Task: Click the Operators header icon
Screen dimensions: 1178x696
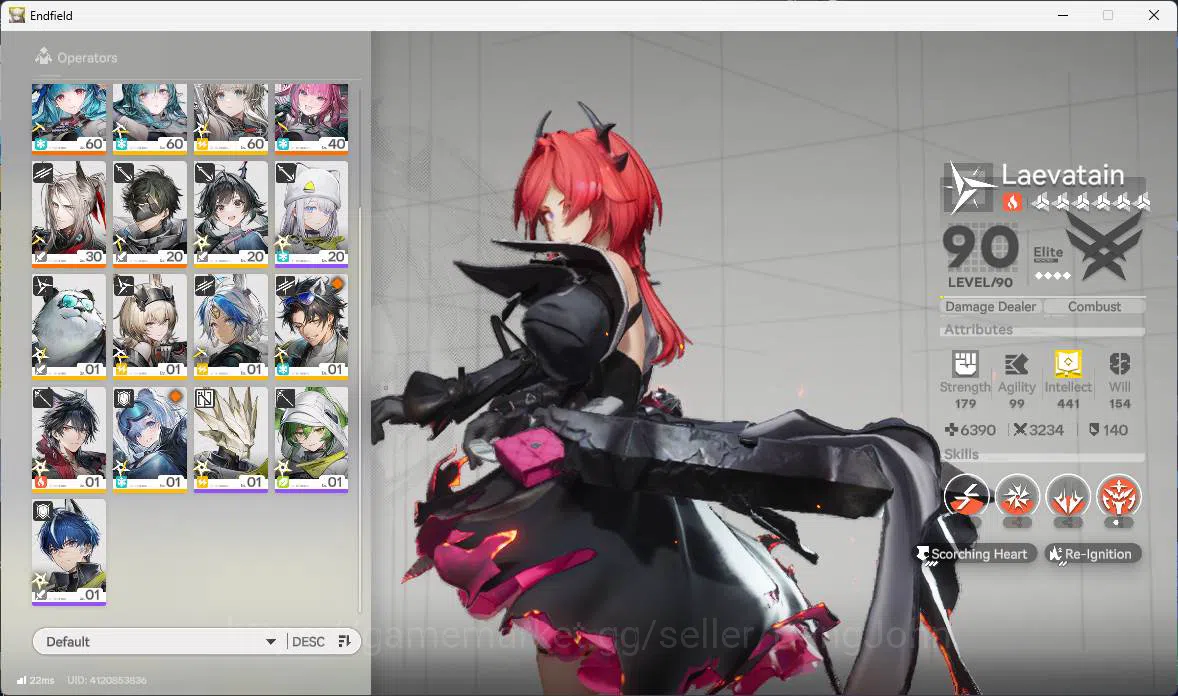Action: click(44, 56)
